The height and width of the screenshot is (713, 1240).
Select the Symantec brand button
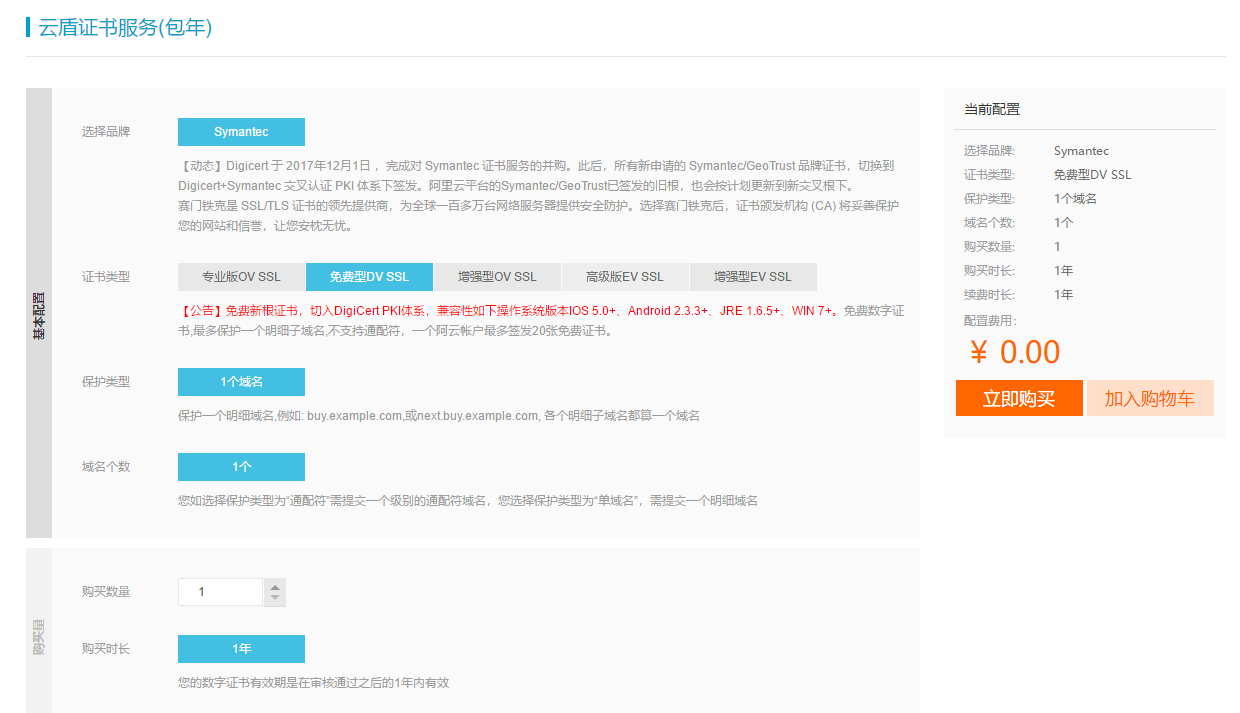[x=241, y=132]
